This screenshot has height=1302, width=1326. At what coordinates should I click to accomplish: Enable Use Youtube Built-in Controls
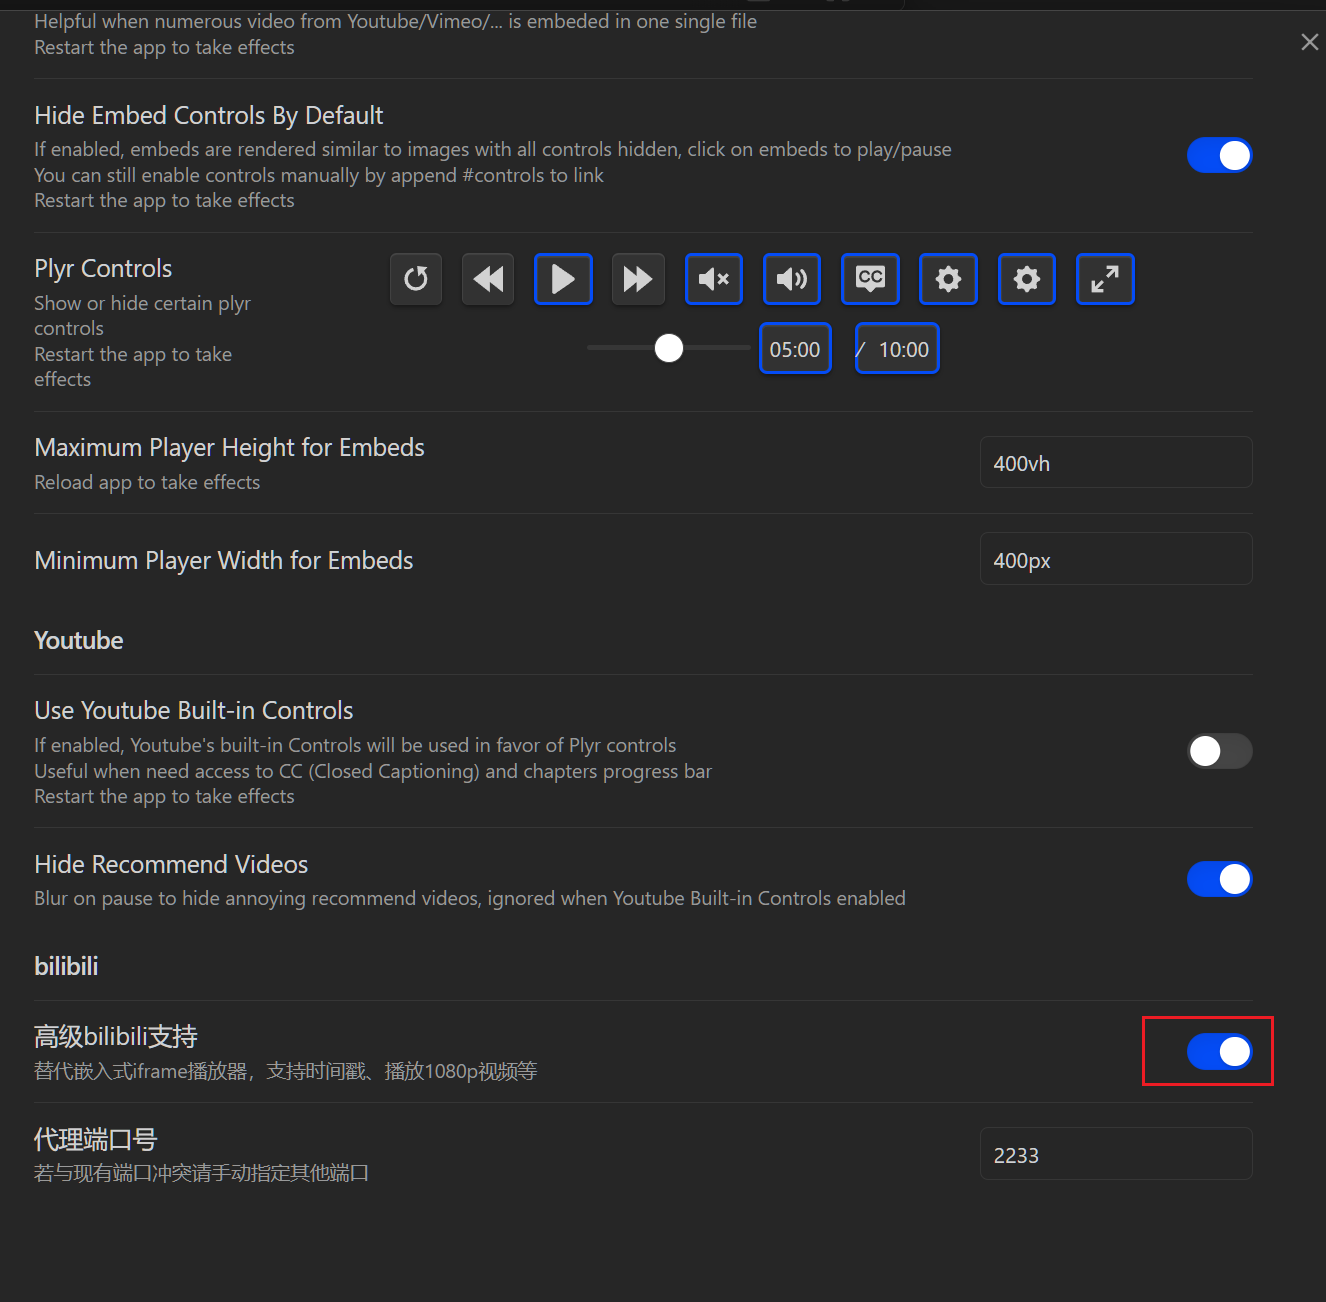[x=1219, y=751]
